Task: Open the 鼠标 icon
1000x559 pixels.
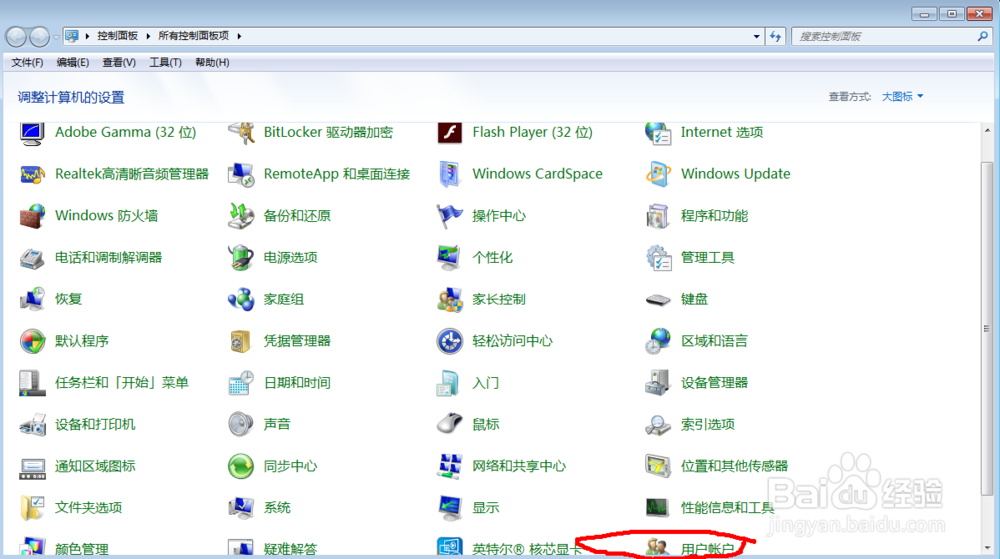Action: tap(450, 423)
